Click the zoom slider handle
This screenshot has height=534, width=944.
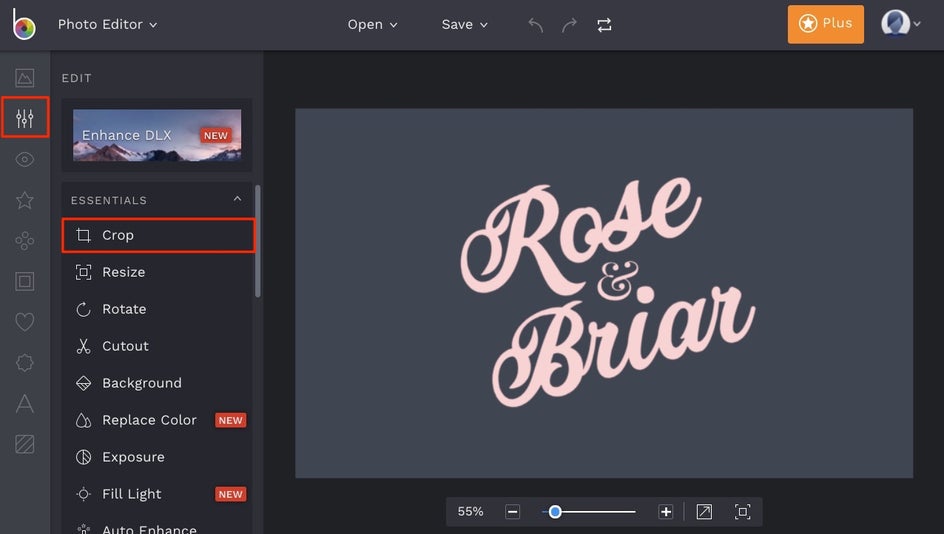[x=555, y=512]
